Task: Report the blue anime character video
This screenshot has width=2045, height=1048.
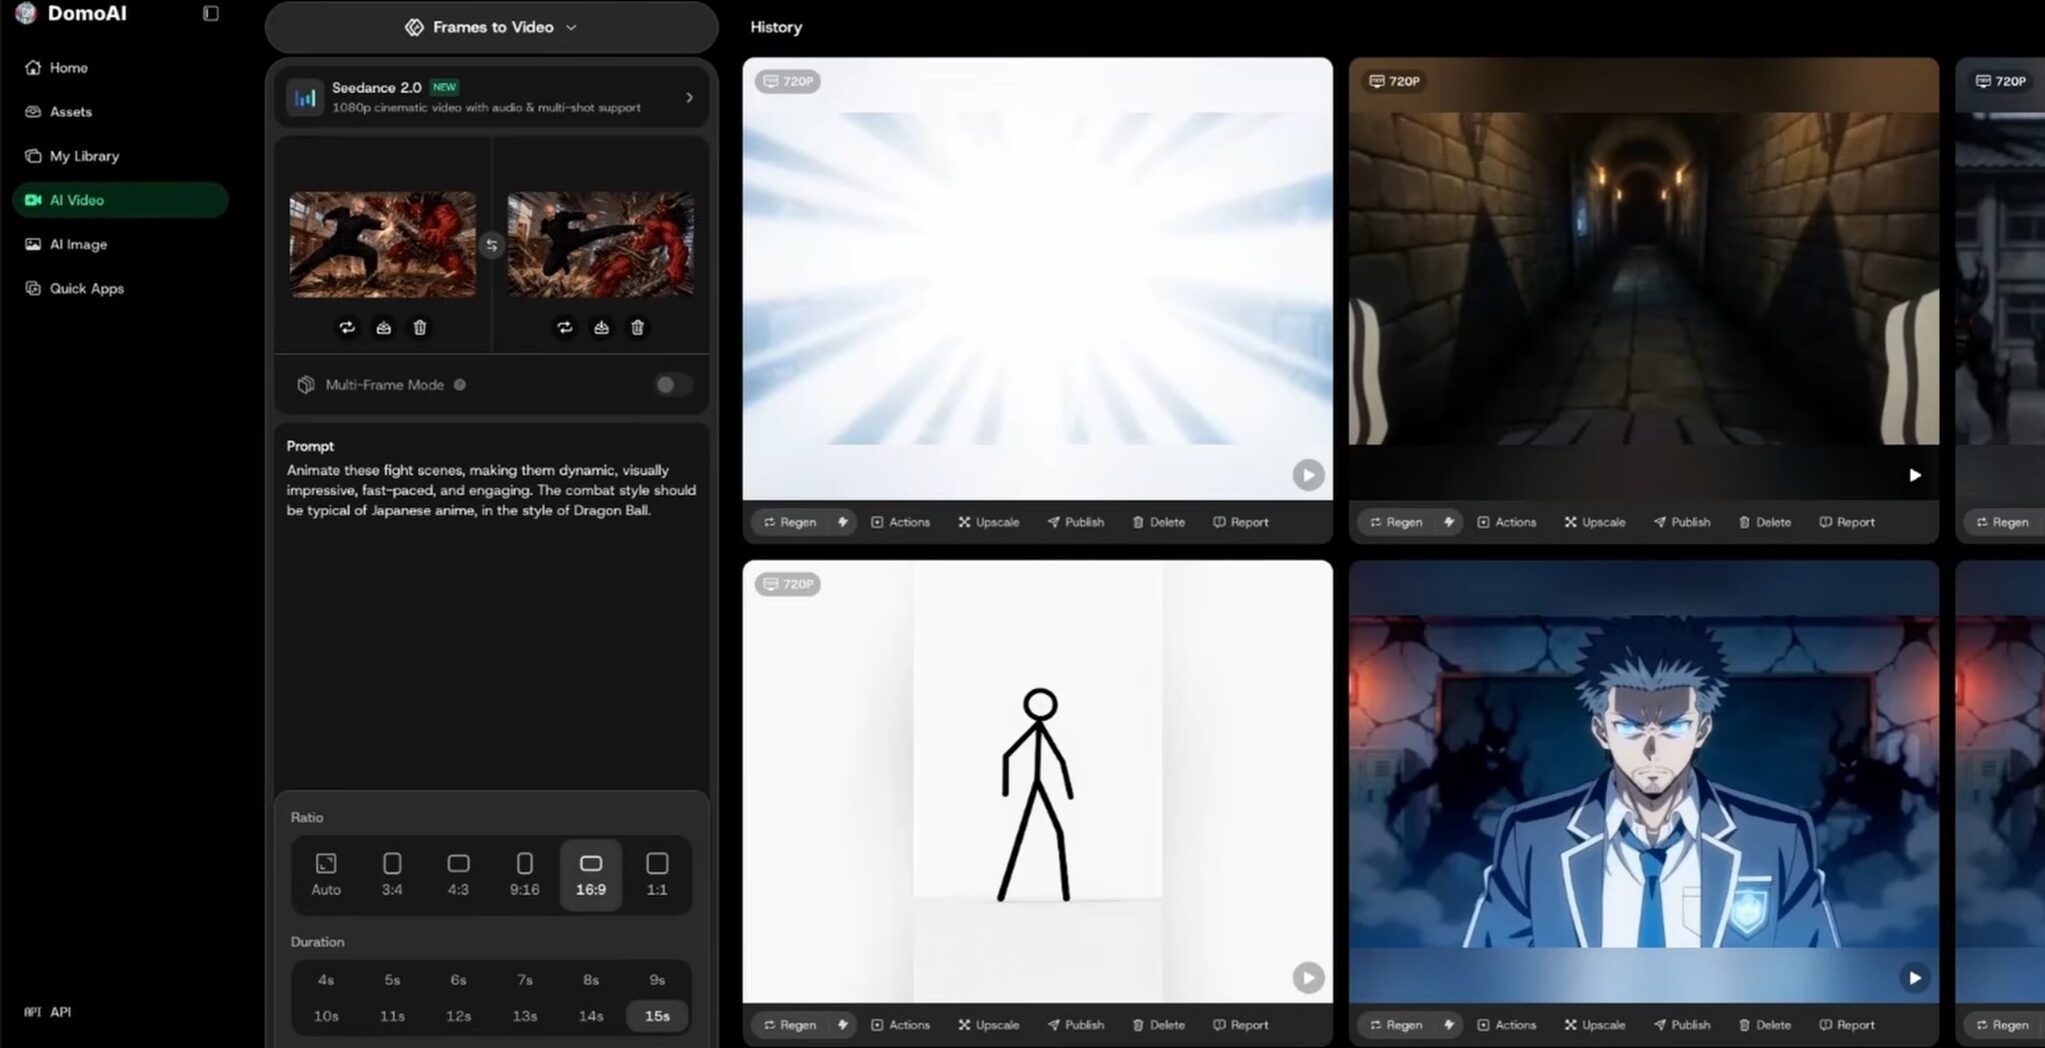Action: tap(1846, 1025)
